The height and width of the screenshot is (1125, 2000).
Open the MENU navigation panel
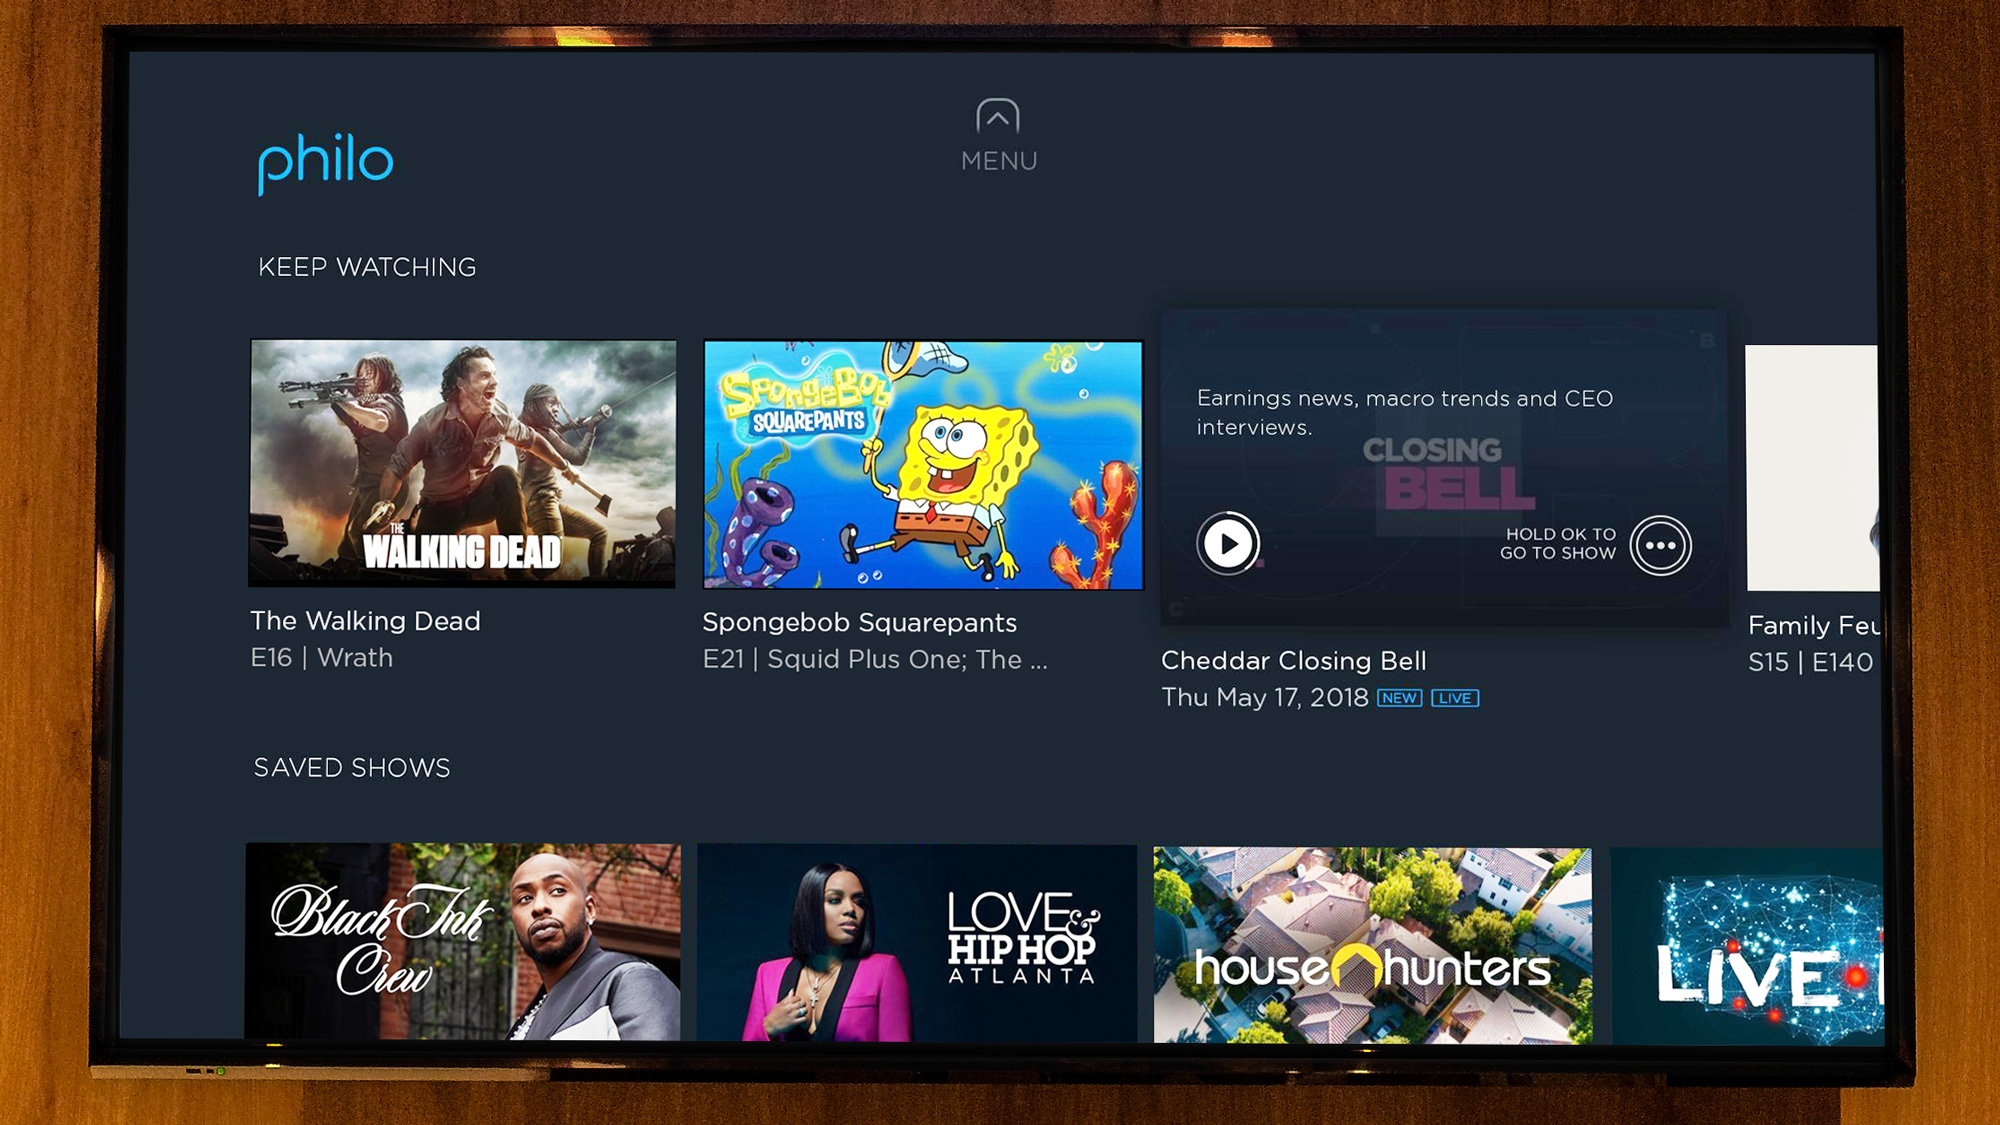999,136
